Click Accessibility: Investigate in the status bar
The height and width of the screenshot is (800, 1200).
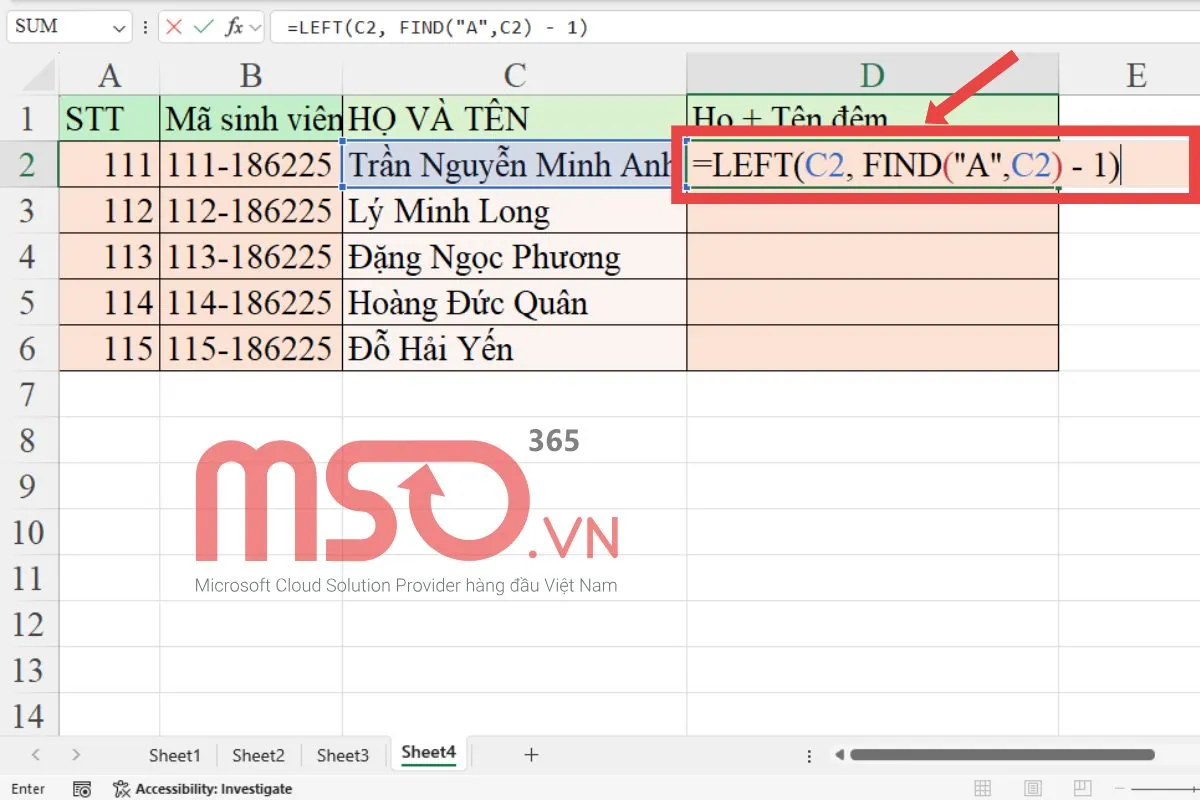[x=214, y=789]
